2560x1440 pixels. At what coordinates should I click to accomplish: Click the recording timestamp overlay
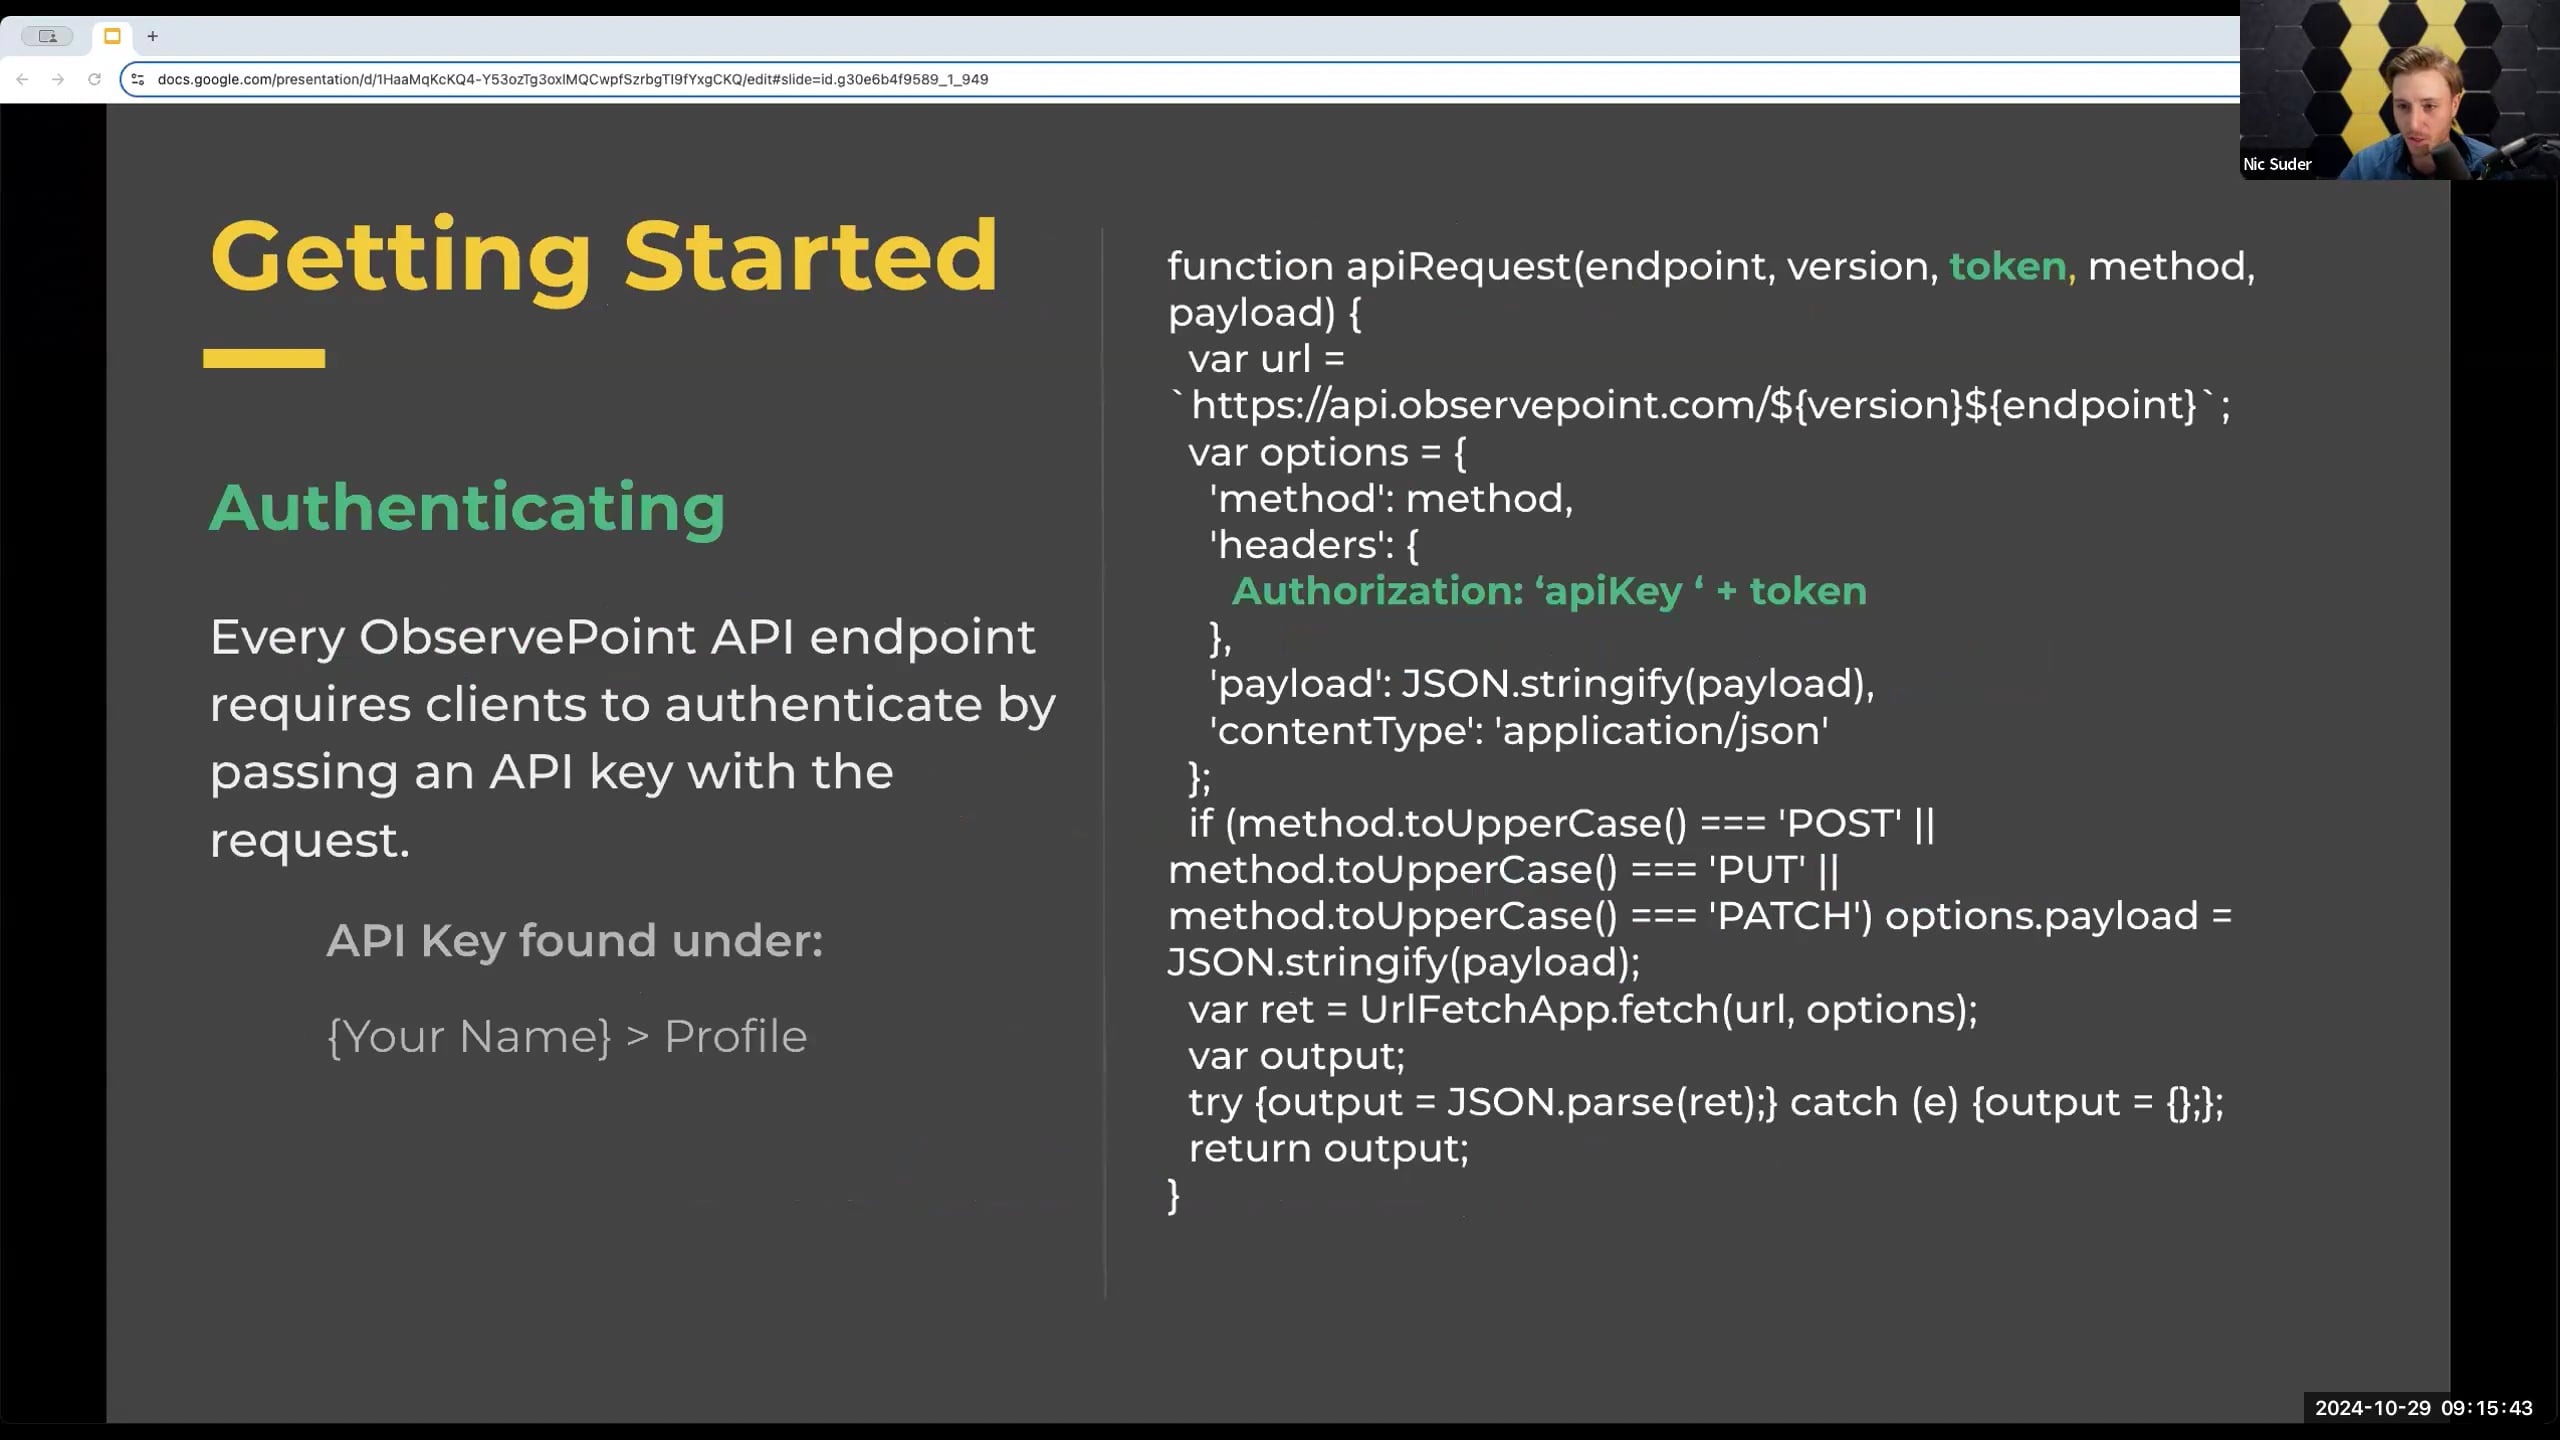tap(2423, 1408)
